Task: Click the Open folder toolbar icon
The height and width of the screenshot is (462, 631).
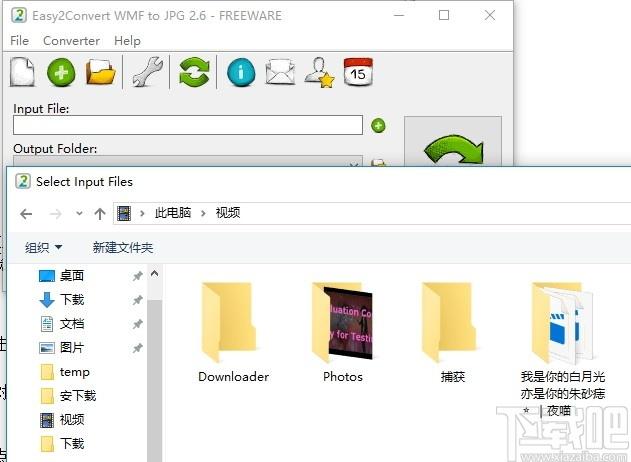Action: [x=101, y=73]
